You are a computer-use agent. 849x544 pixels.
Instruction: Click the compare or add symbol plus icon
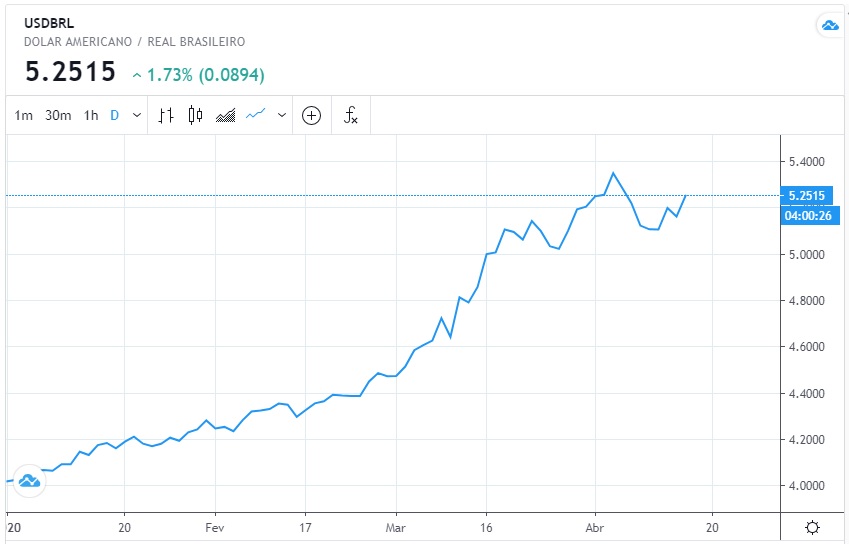[x=311, y=115]
